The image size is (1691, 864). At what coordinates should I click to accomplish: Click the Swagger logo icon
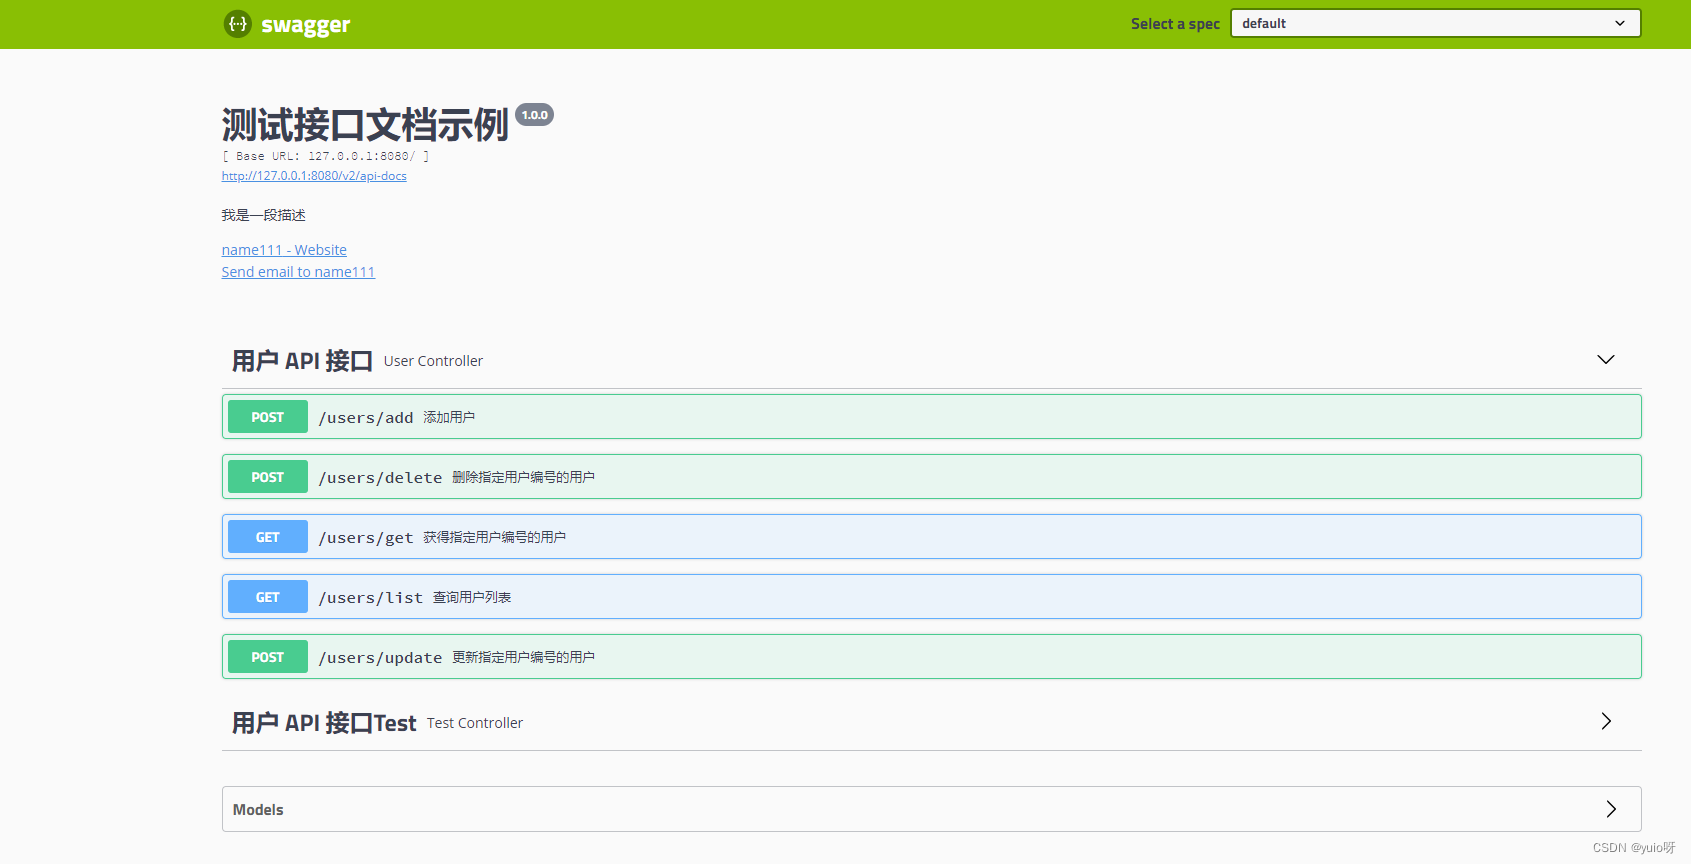click(238, 24)
